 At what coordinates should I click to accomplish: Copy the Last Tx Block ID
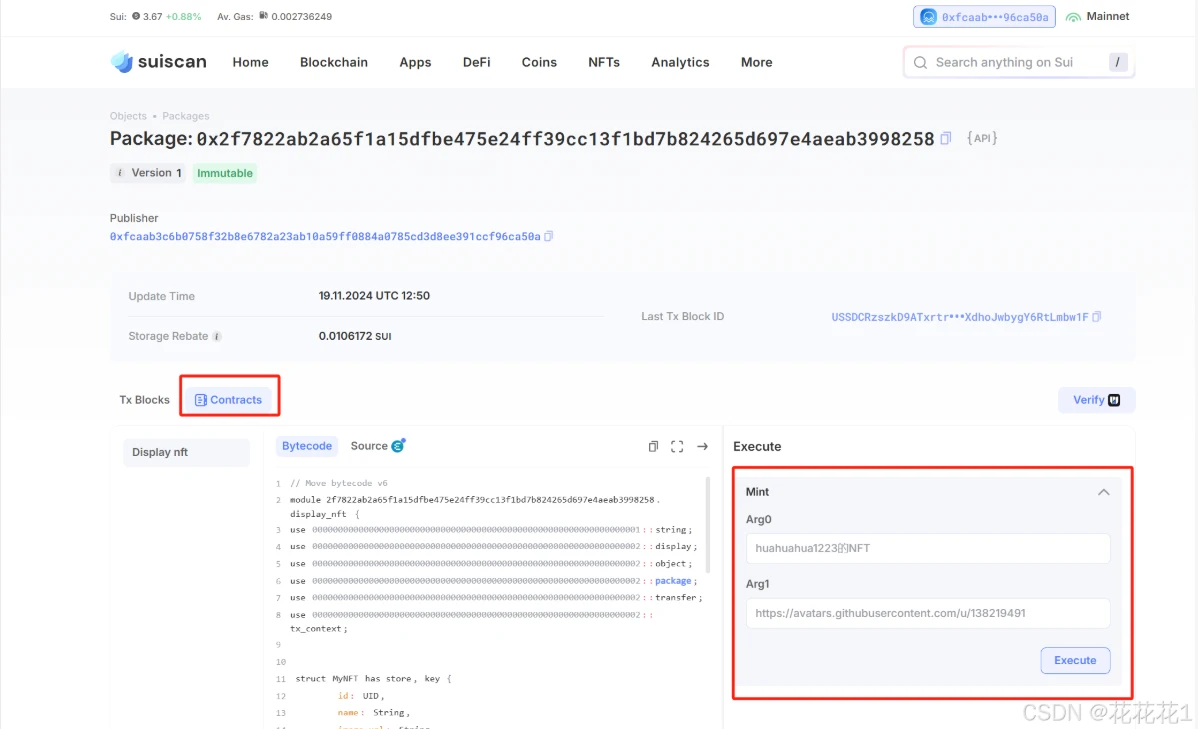click(1097, 317)
